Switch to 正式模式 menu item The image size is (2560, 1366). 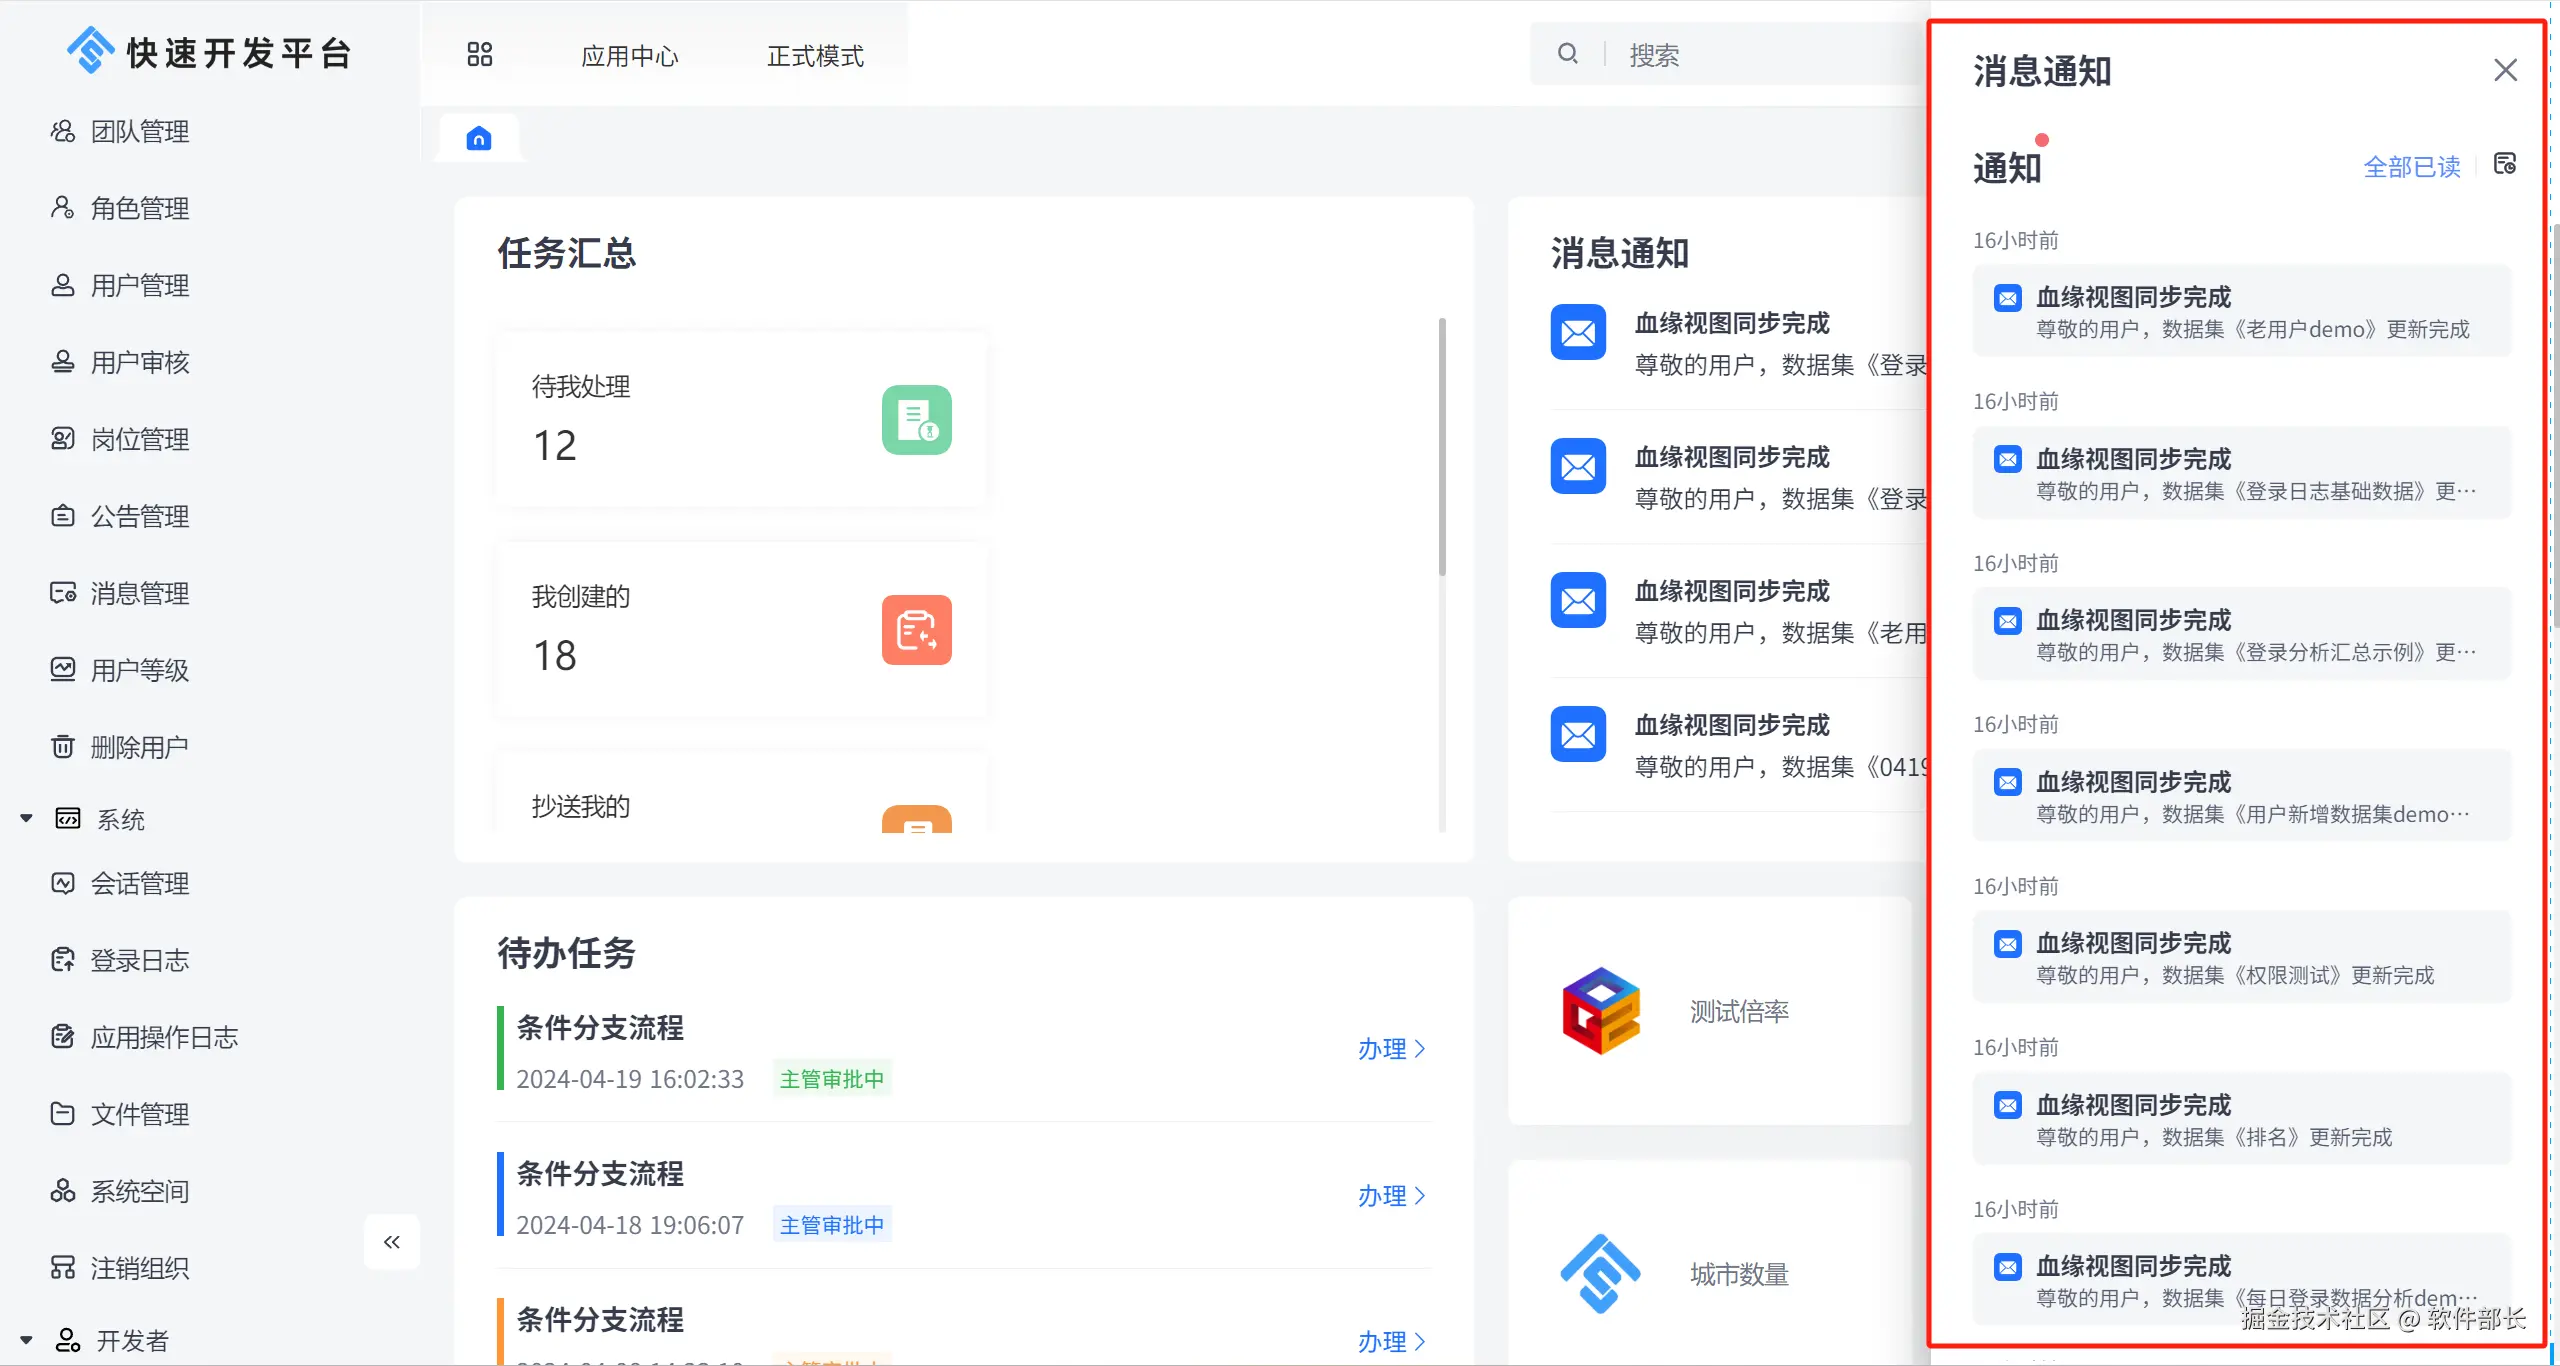pos(815,56)
